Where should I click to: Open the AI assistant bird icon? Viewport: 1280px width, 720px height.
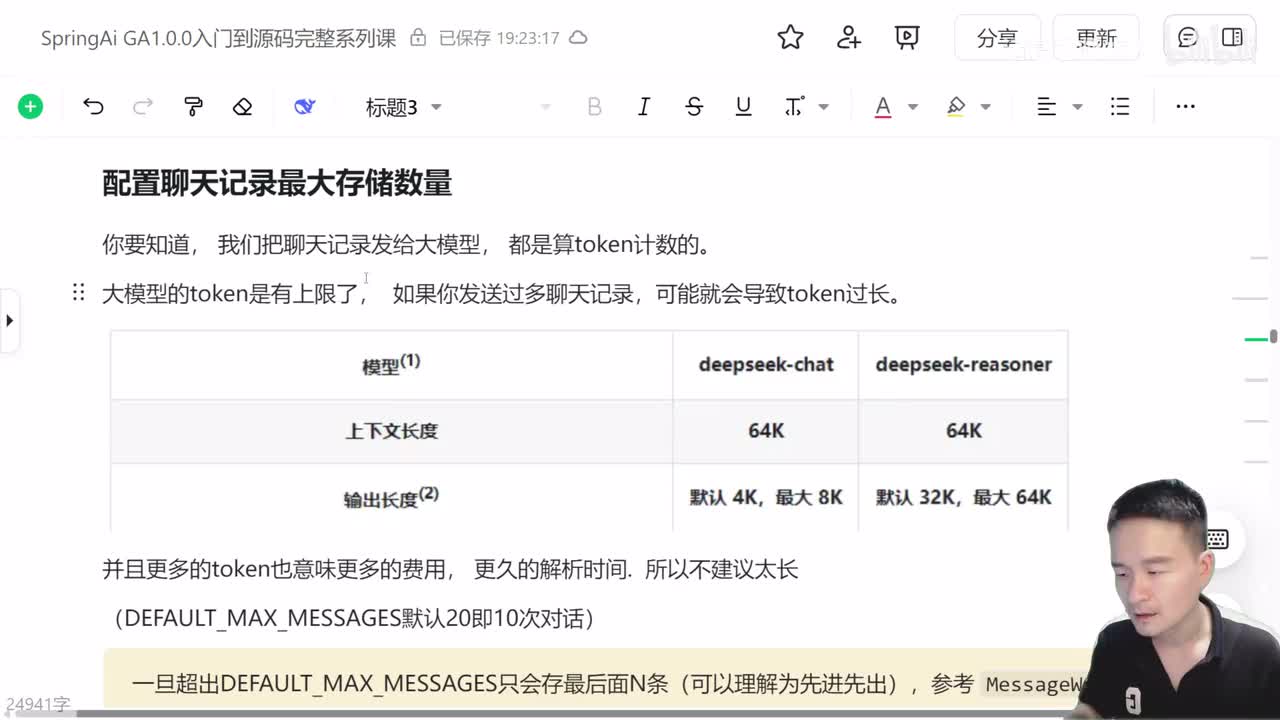(x=305, y=107)
